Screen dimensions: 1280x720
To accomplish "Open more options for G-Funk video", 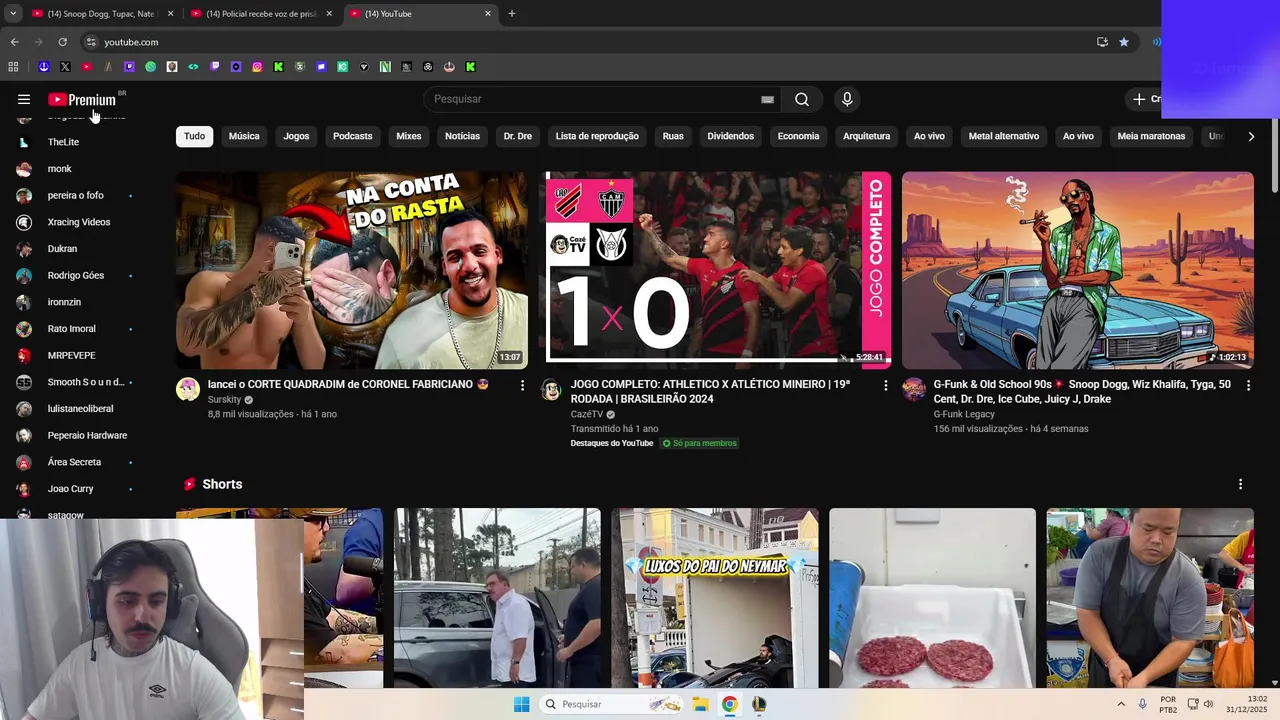I will point(1248,385).
